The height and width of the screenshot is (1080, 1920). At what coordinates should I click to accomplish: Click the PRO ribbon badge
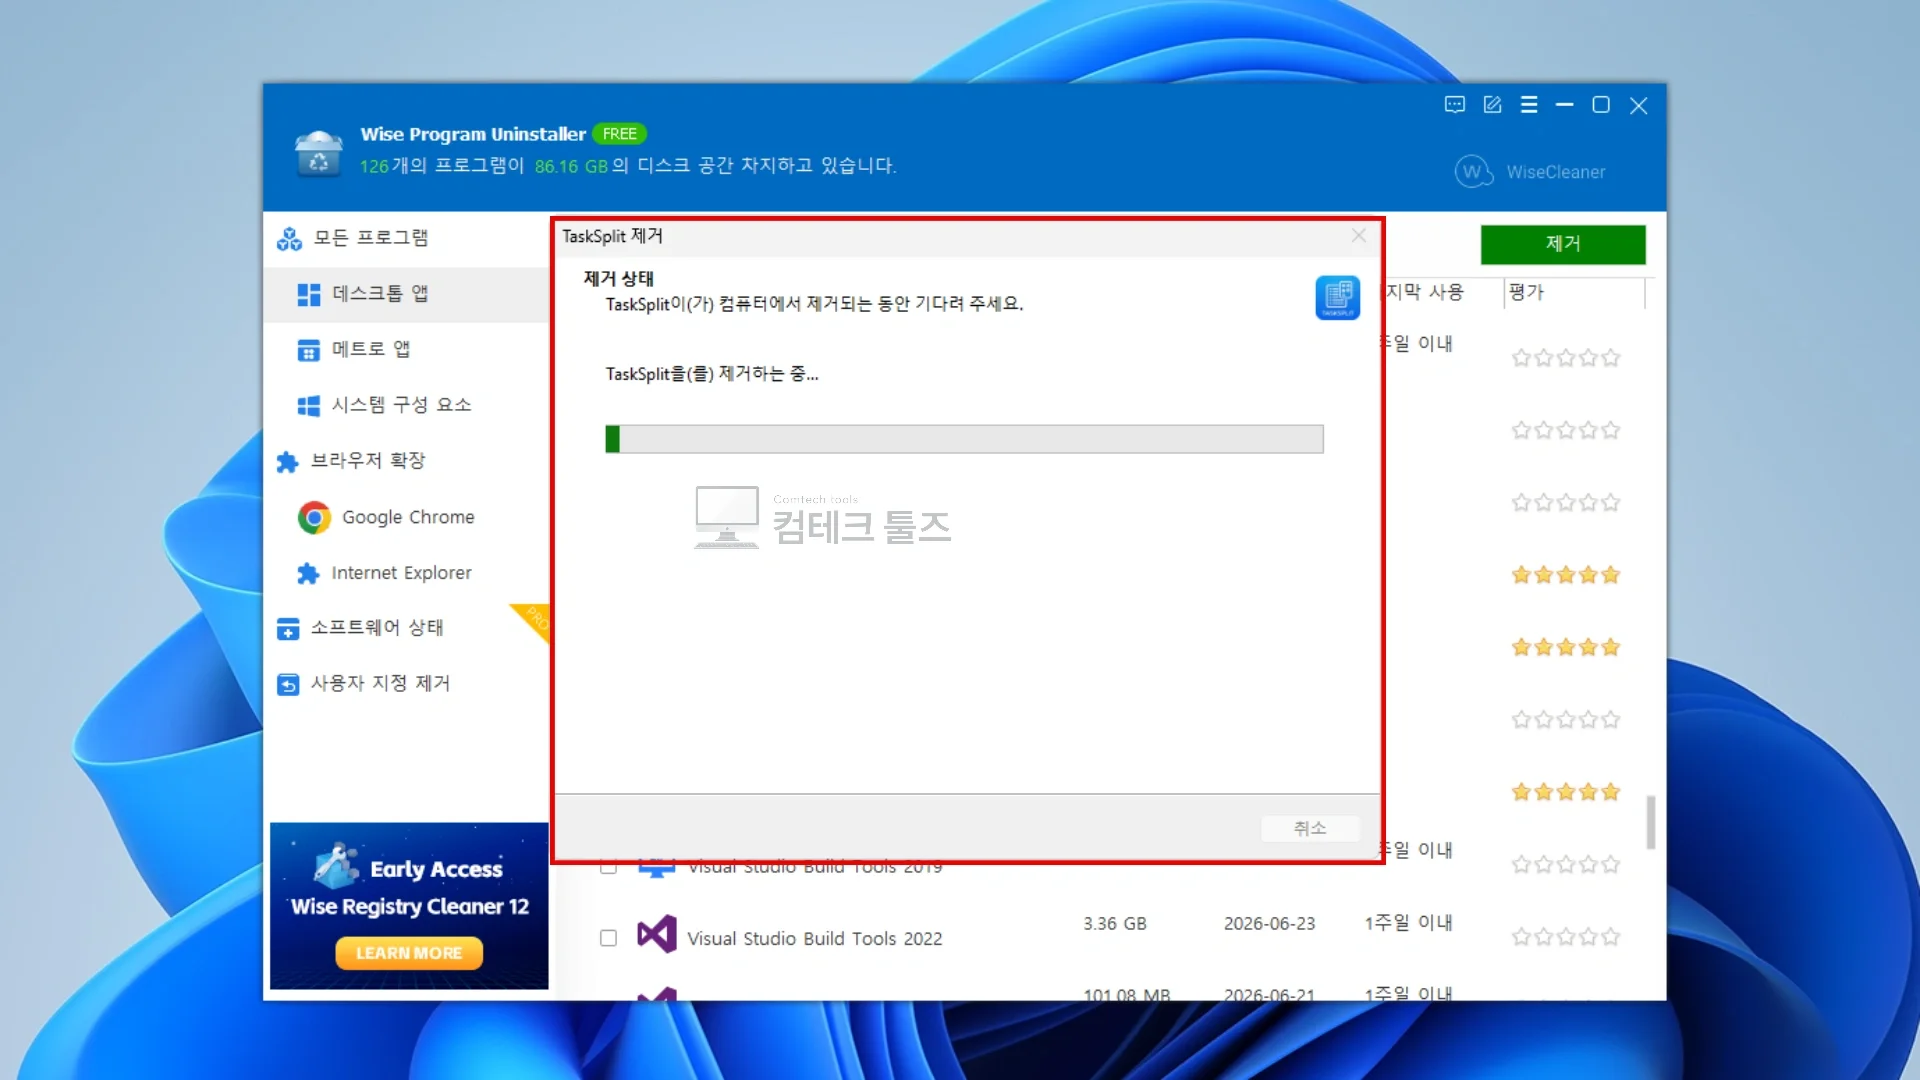tap(534, 620)
